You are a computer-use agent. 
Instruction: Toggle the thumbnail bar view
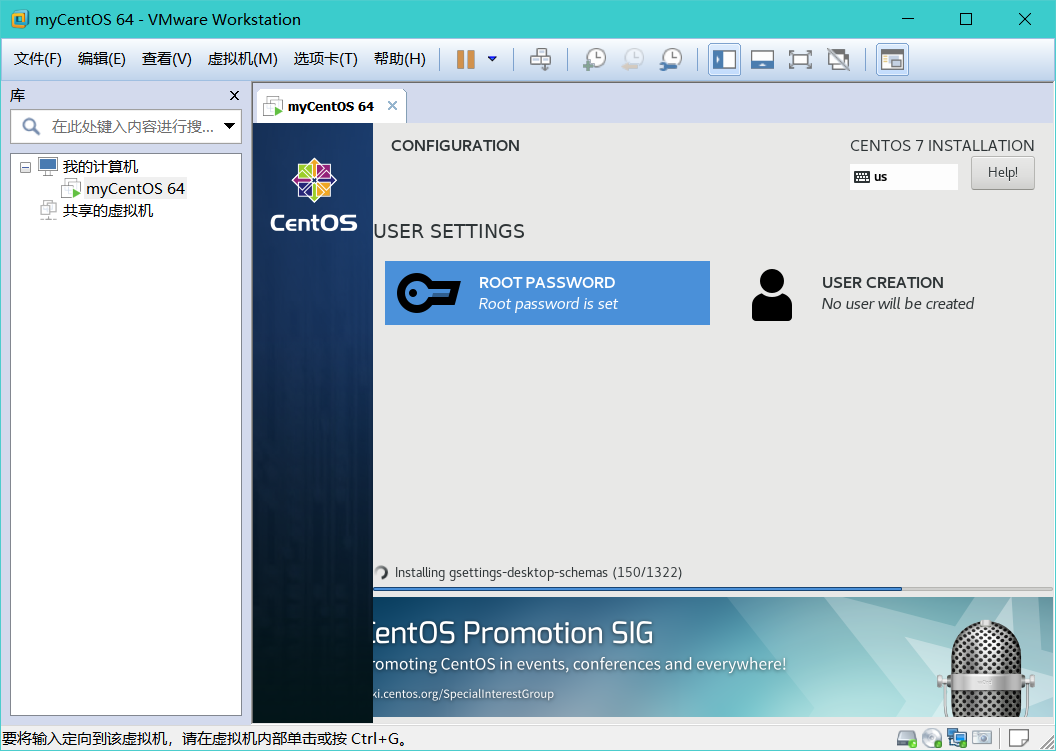(x=762, y=59)
